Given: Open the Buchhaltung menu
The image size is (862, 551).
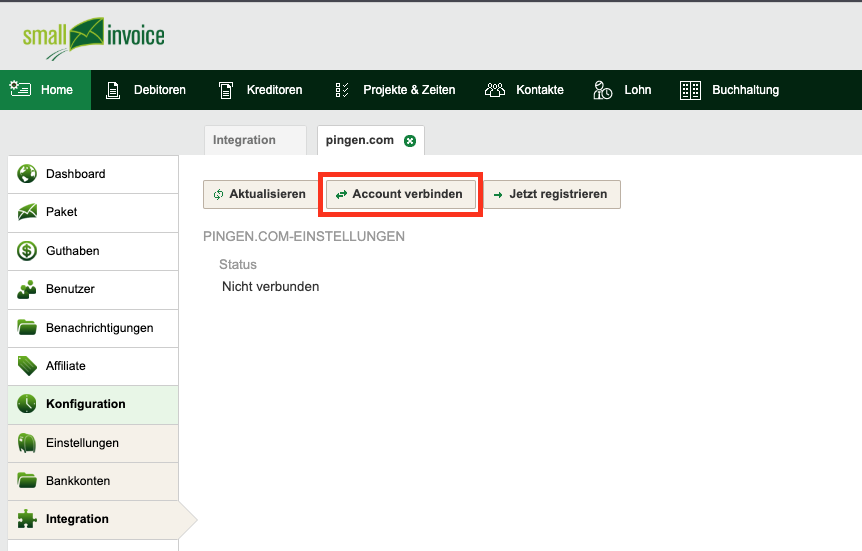Looking at the screenshot, I should click(x=745, y=90).
